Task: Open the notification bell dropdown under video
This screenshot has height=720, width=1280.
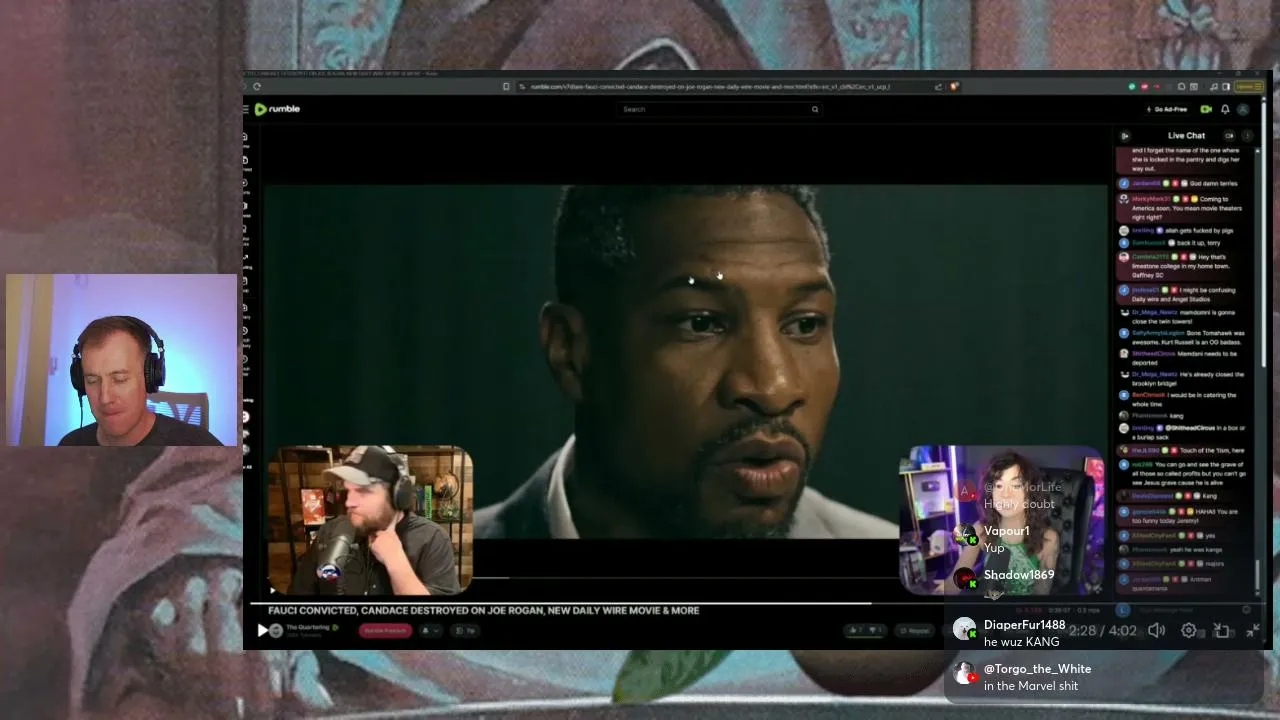Action: click(x=431, y=630)
